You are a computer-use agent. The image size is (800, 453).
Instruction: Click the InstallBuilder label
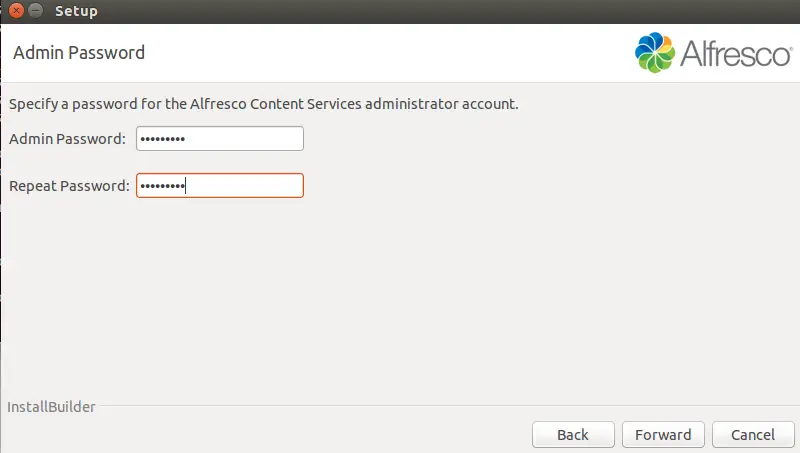click(x=51, y=407)
